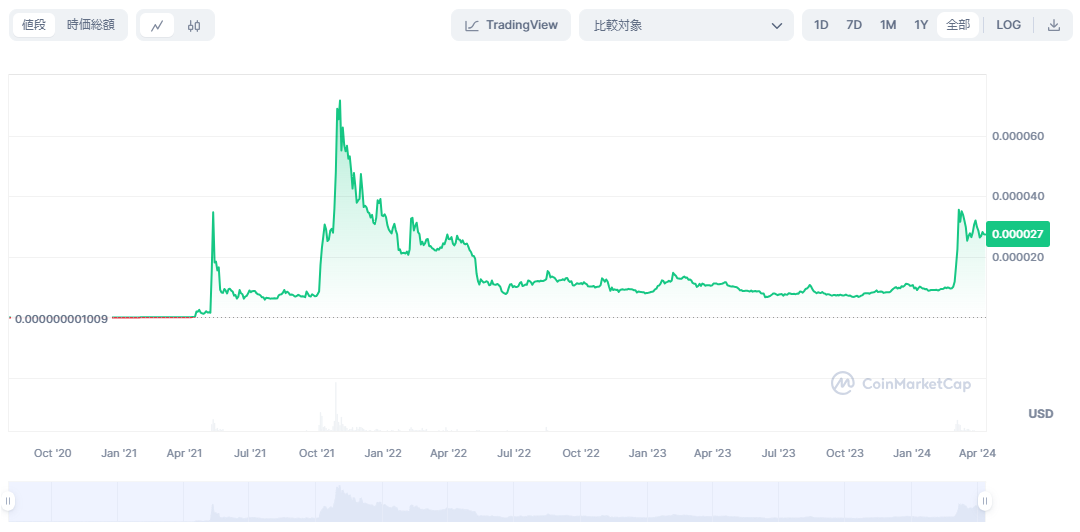This screenshot has height=532, width=1080.
Task: Toggle the LOG scale option
Action: click(x=1009, y=25)
